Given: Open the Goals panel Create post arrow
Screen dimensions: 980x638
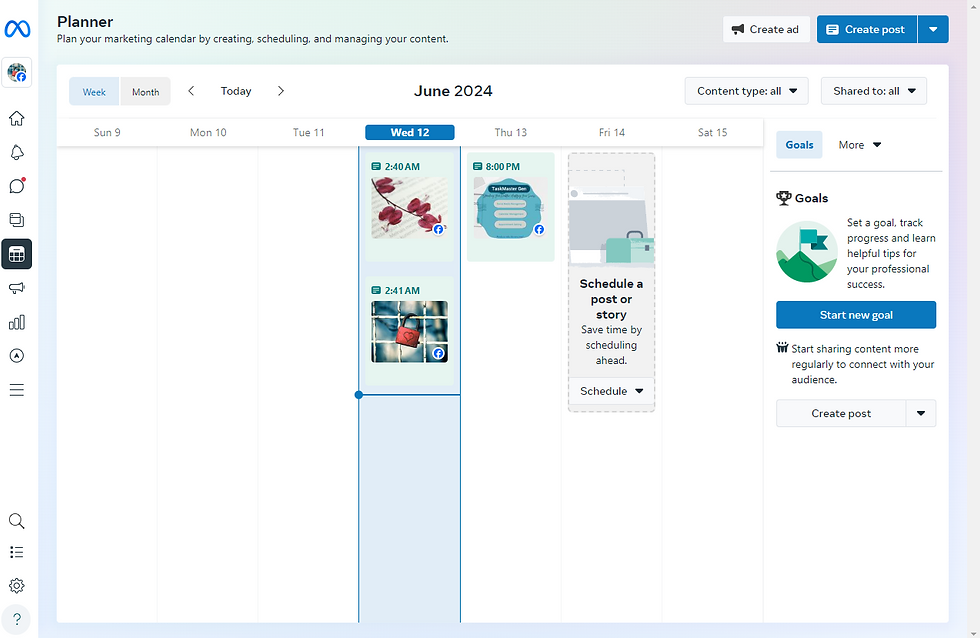Looking at the screenshot, I should point(921,414).
